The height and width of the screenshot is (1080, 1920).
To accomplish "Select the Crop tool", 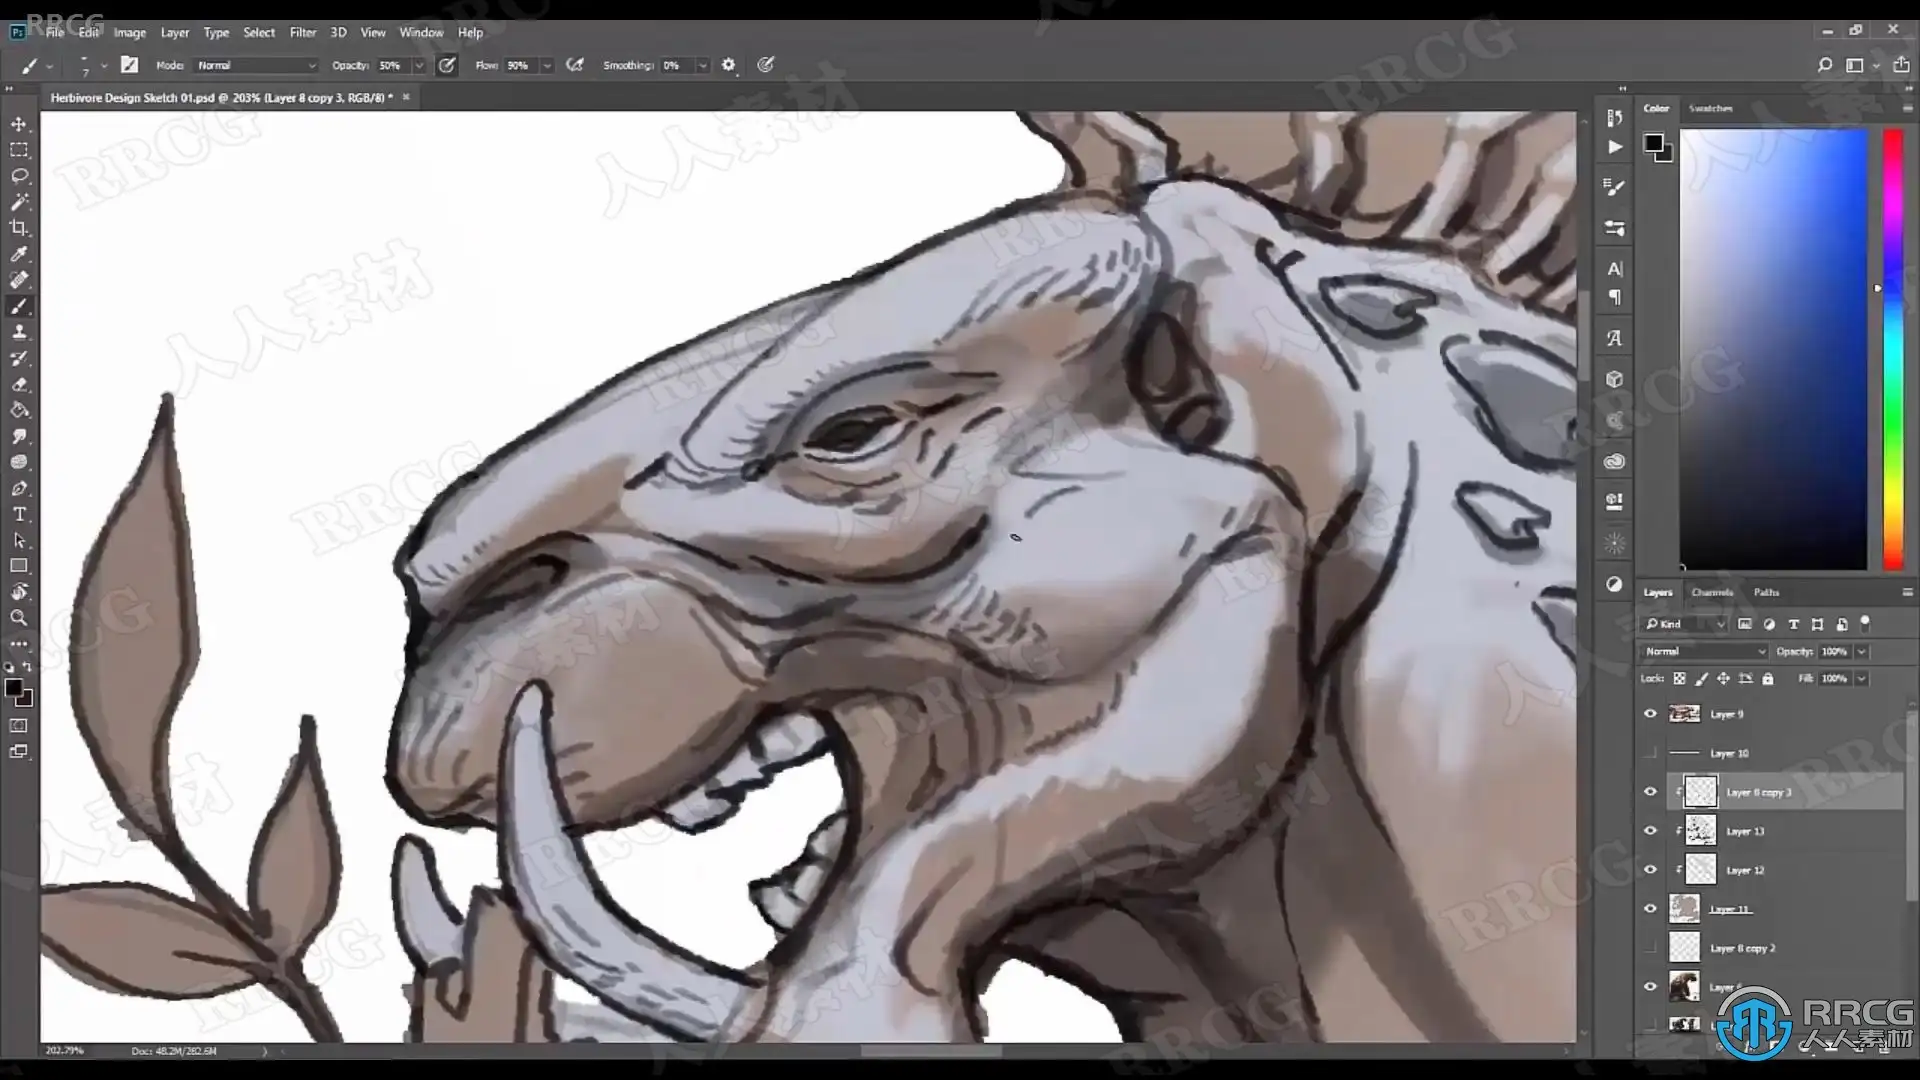I will (x=19, y=228).
